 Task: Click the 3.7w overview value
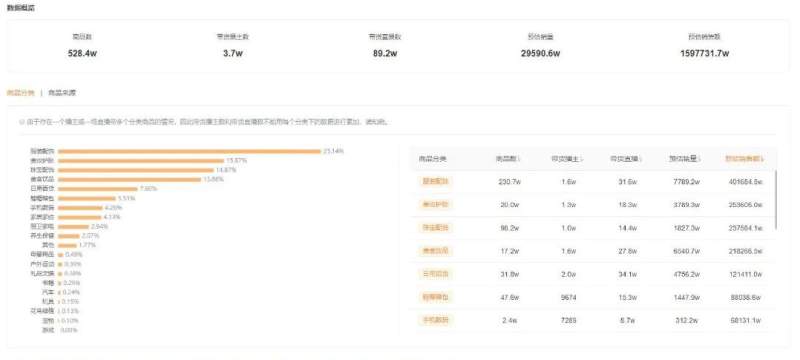pyautogui.click(x=233, y=54)
